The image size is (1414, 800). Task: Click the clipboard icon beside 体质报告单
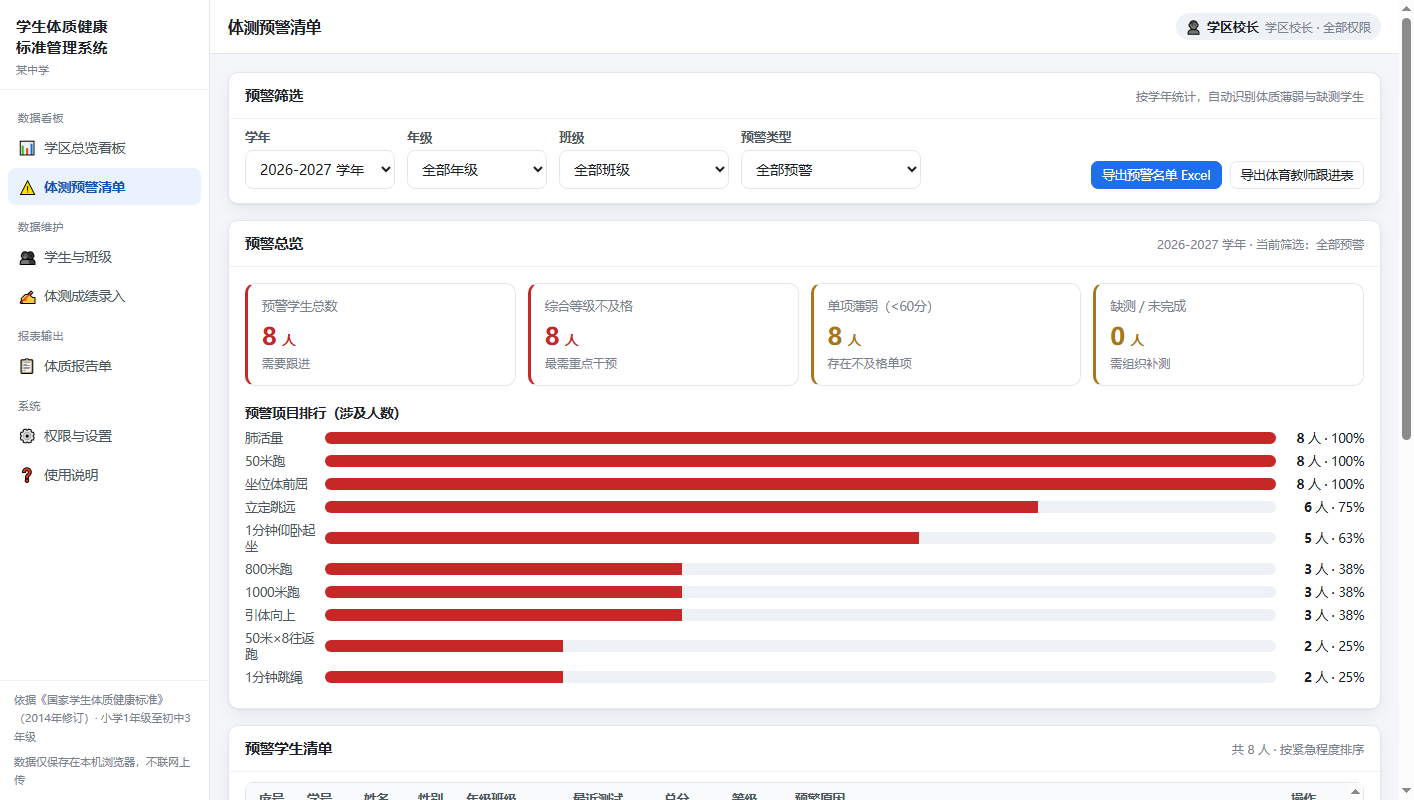coord(27,366)
